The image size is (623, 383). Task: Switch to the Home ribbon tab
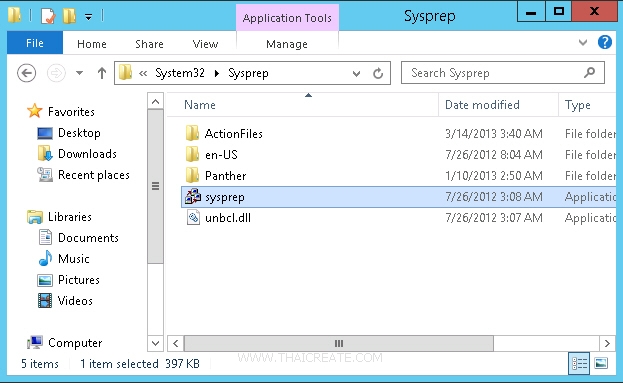tap(92, 44)
